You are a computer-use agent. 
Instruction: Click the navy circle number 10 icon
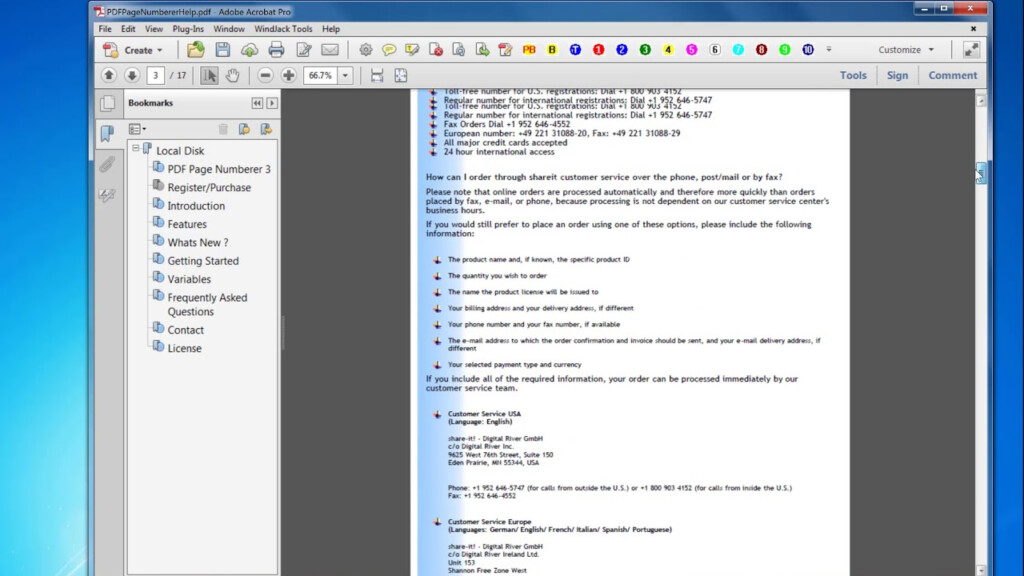808,50
